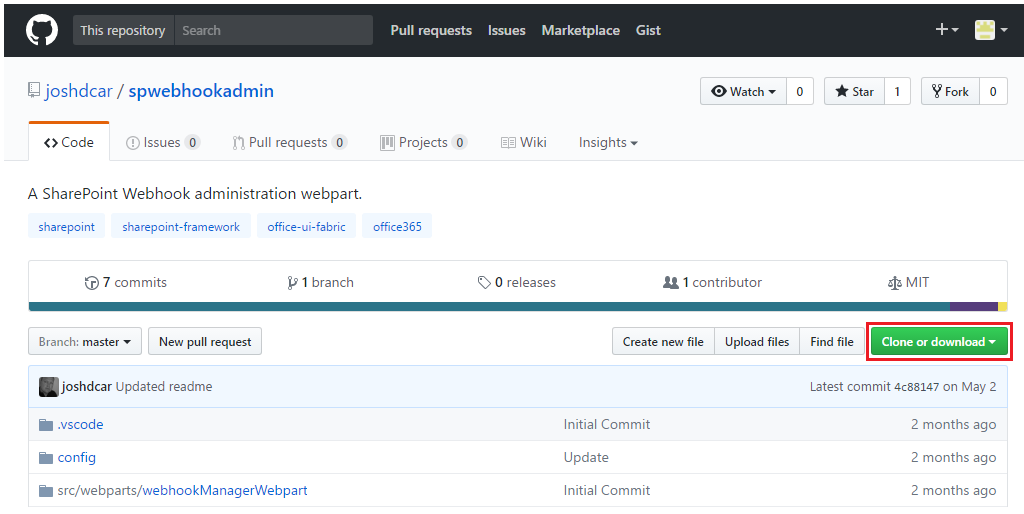Open the config folder
Image resolution: width=1024 pixels, height=514 pixels.
76,457
